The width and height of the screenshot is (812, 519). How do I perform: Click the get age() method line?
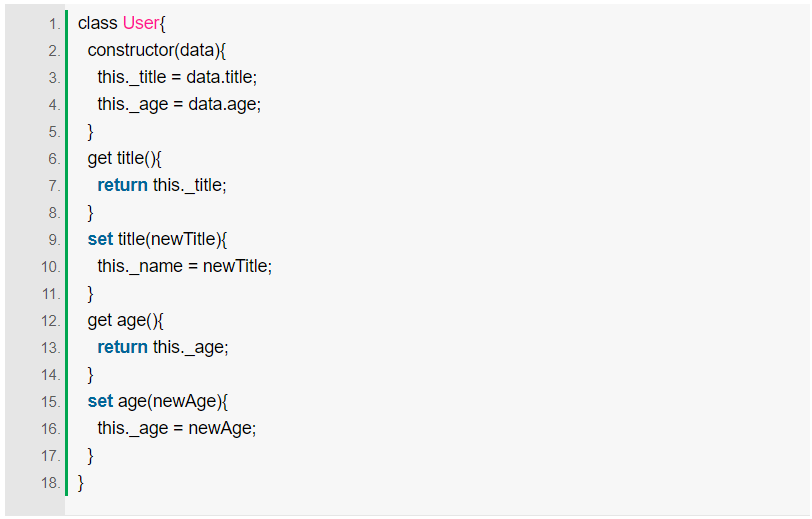(x=125, y=321)
